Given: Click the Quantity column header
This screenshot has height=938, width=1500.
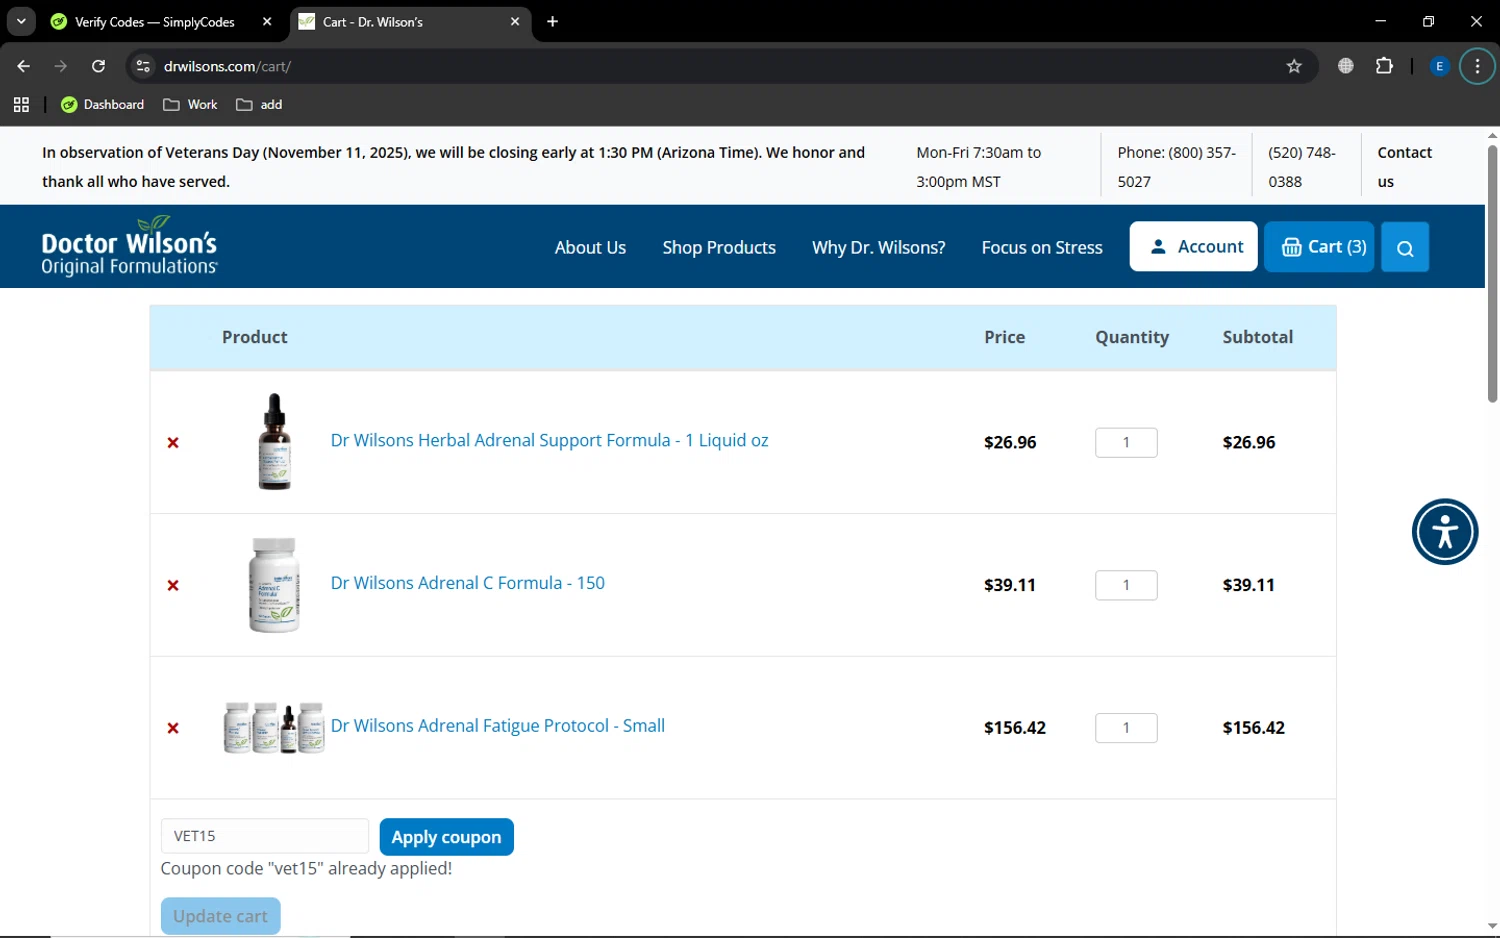Looking at the screenshot, I should (x=1132, y=337).
